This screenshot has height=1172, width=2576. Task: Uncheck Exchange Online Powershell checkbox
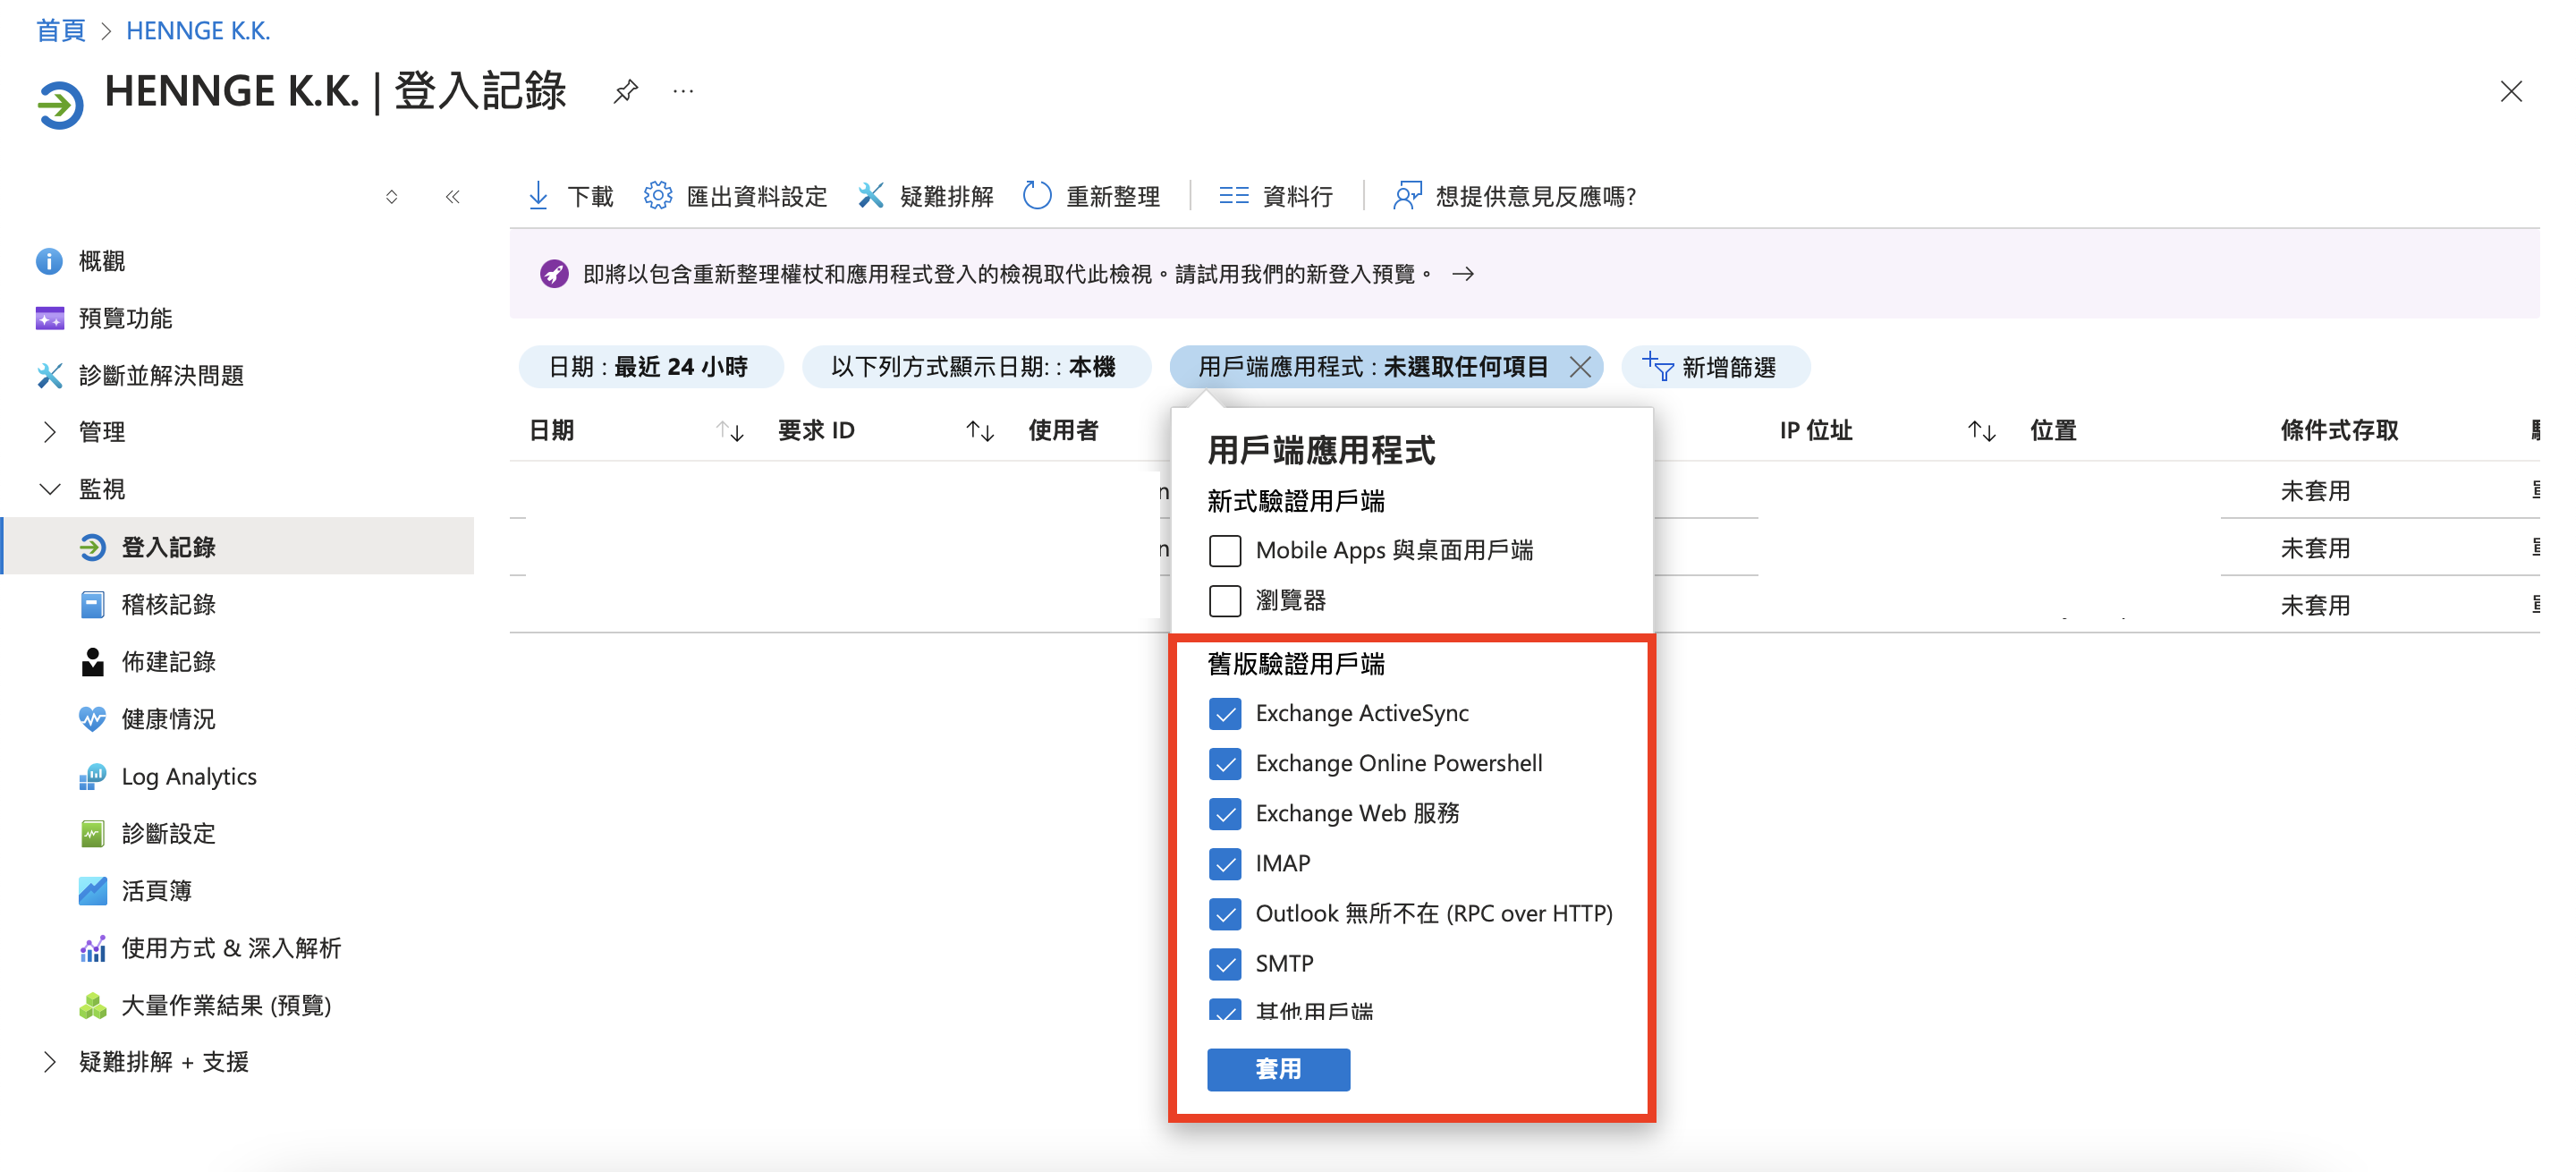tap(1225, 763)
